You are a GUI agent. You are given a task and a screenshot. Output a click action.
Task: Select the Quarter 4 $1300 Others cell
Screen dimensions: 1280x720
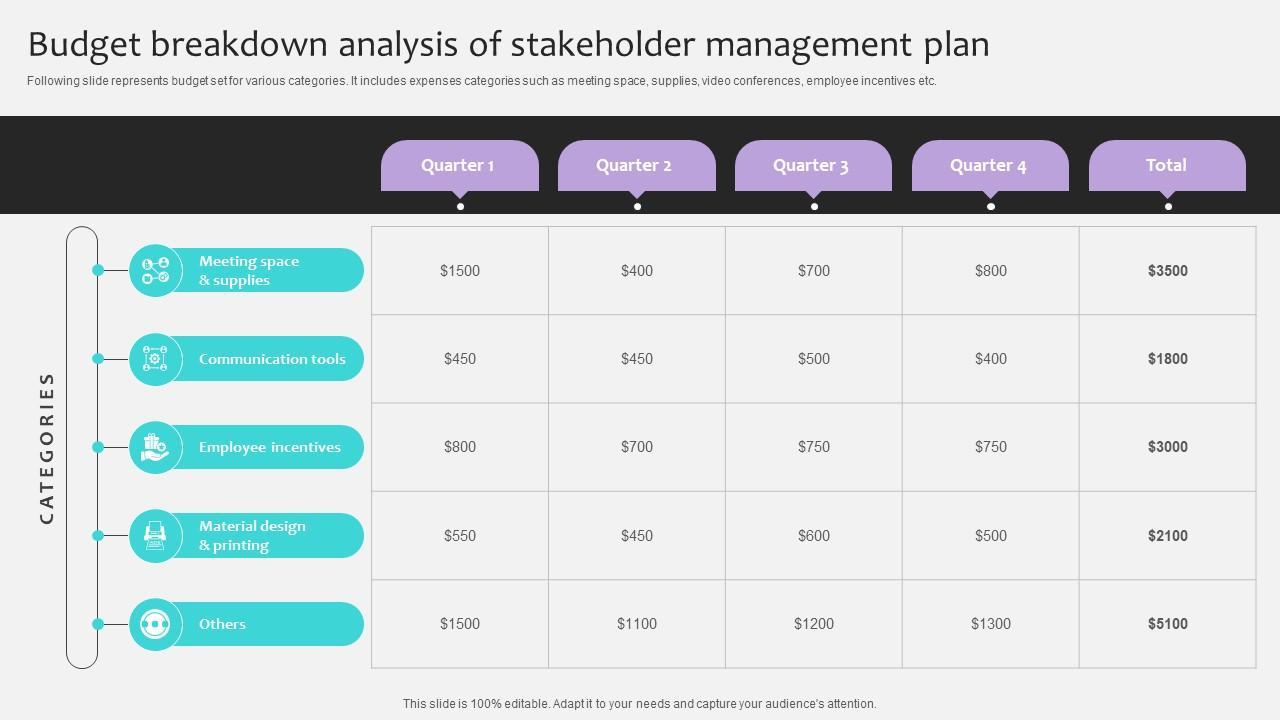click(990, 624)
